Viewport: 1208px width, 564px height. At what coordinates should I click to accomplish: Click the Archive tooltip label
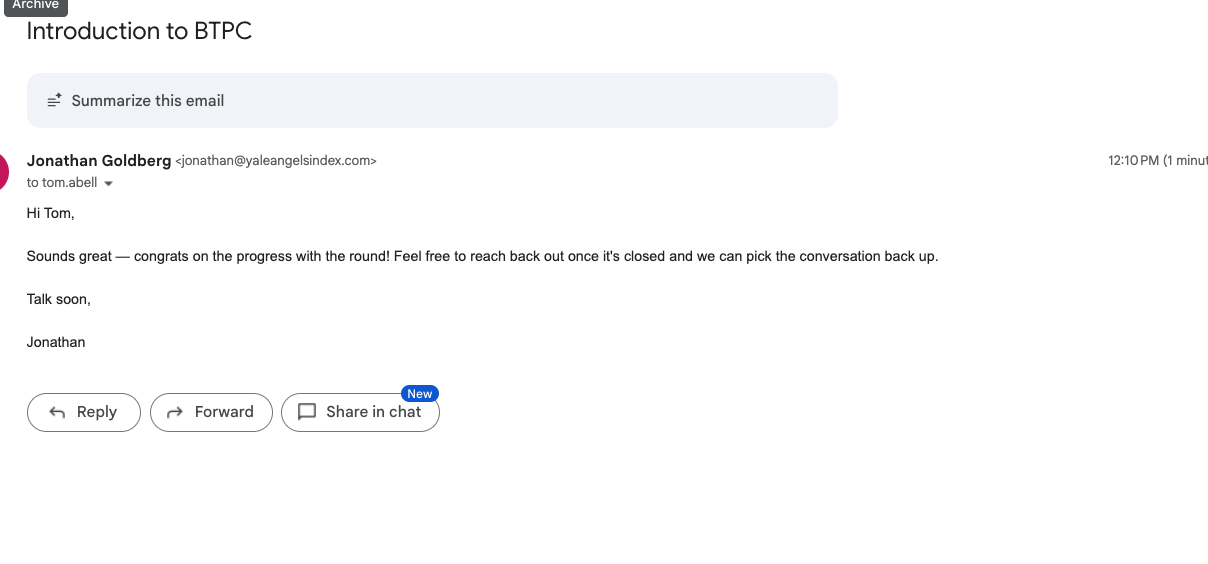tap(36, 6)
